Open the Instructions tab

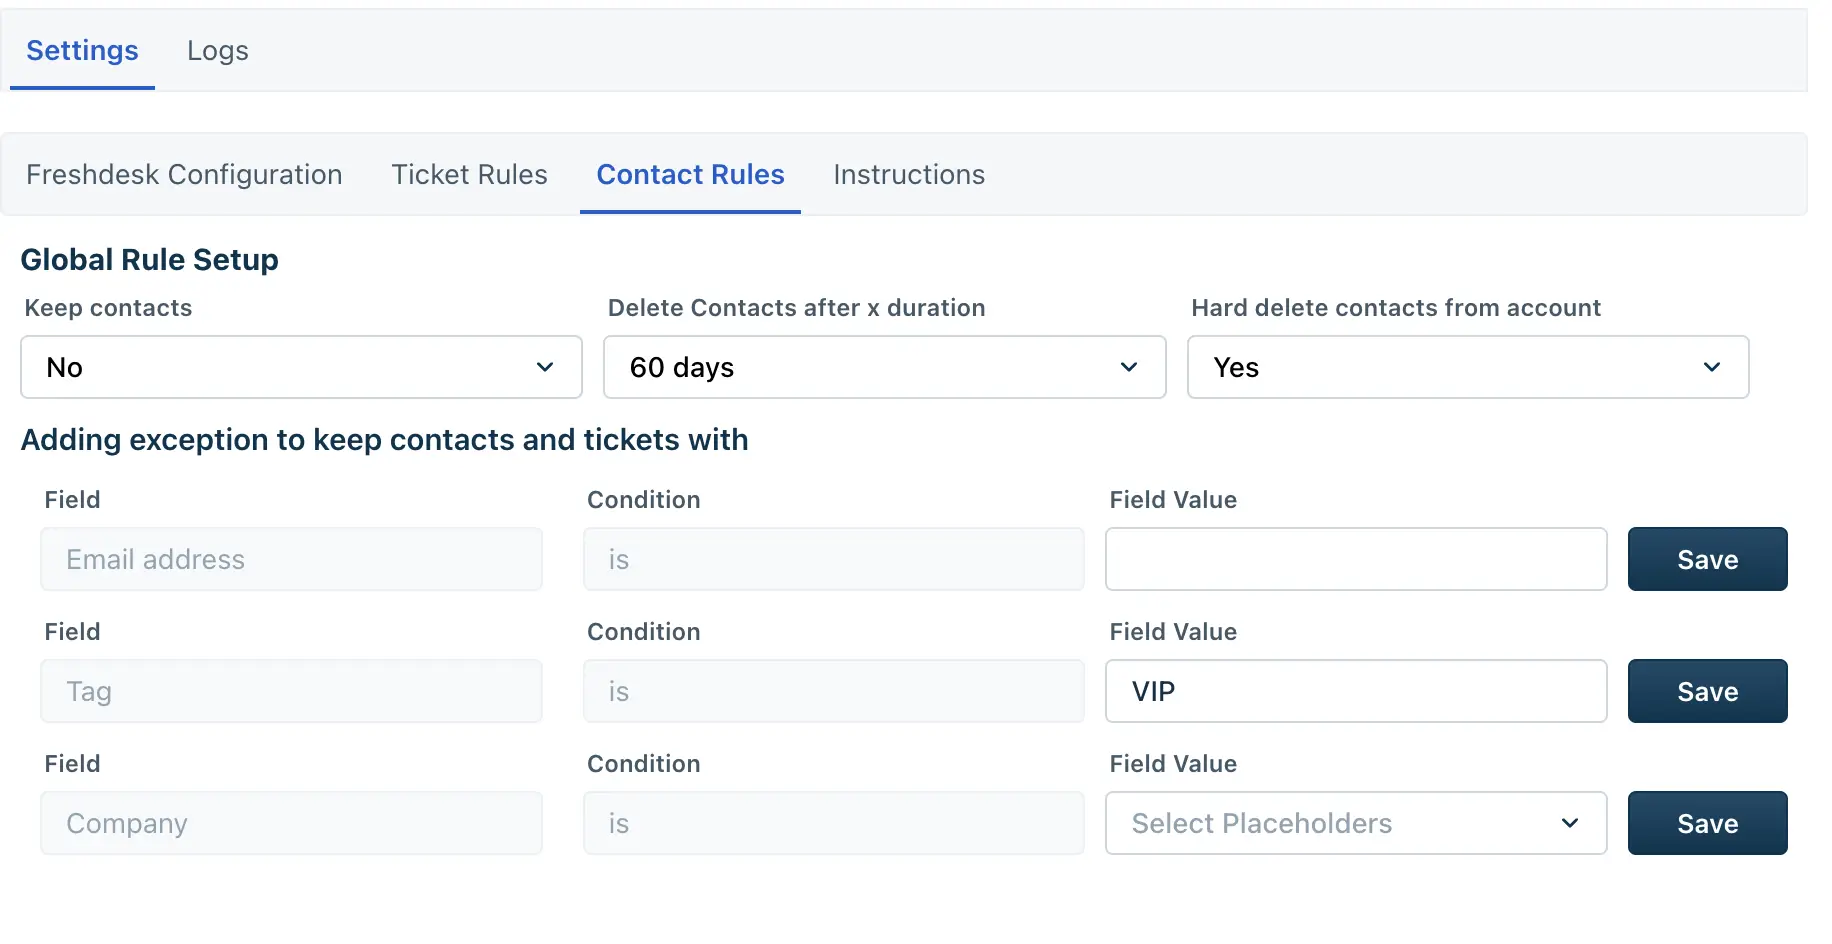tap(908, 175)
